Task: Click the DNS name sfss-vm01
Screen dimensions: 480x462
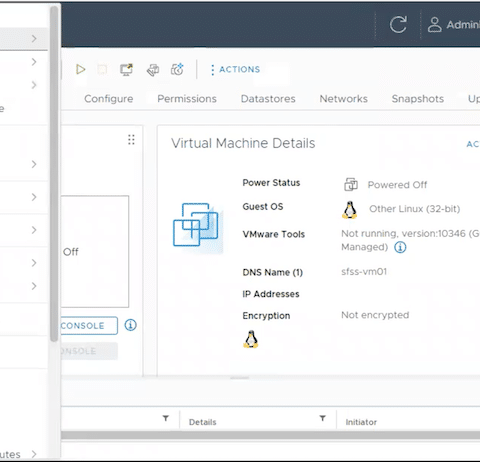Action: [364, 272]
